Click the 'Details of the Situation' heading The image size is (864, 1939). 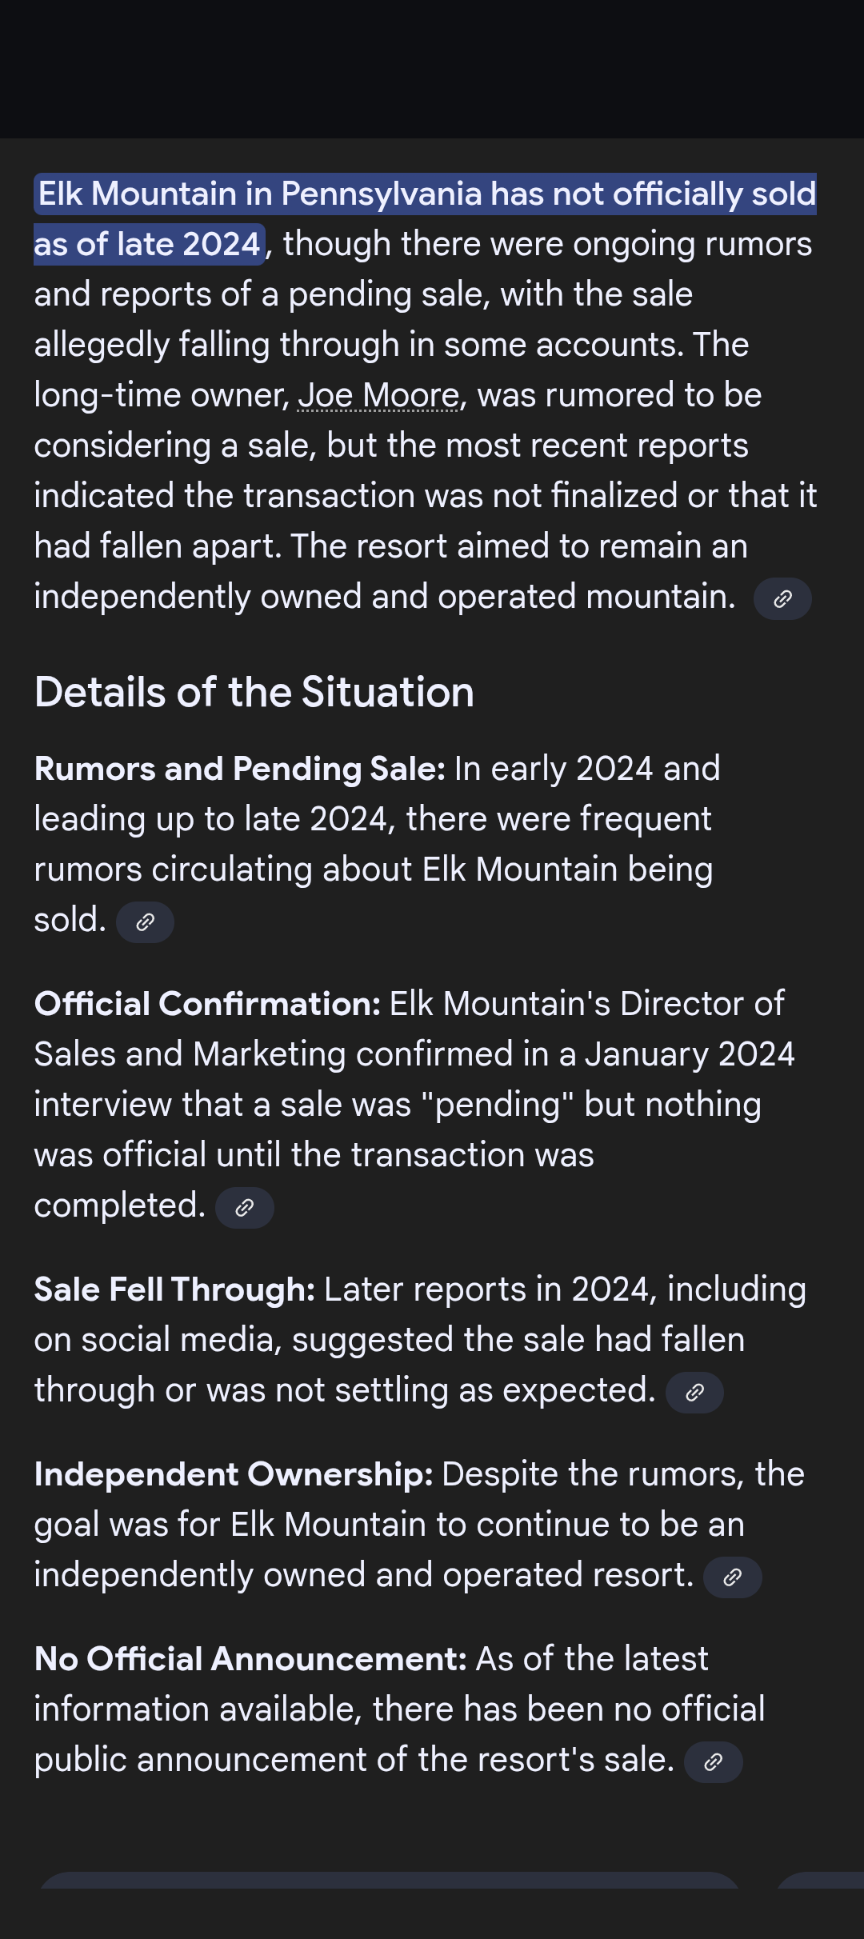click(254, 692)
